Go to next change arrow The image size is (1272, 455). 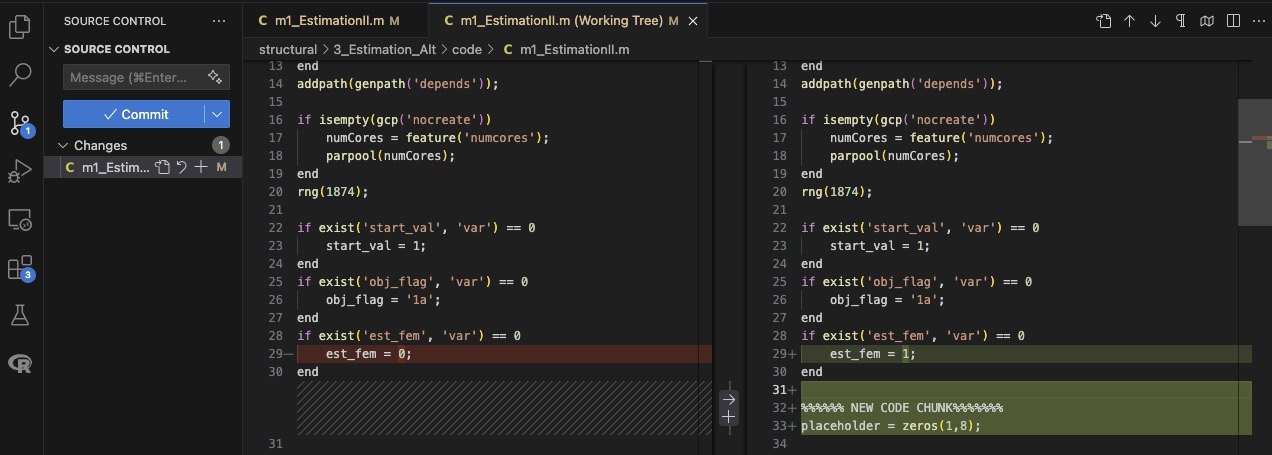coord(1155,20)
